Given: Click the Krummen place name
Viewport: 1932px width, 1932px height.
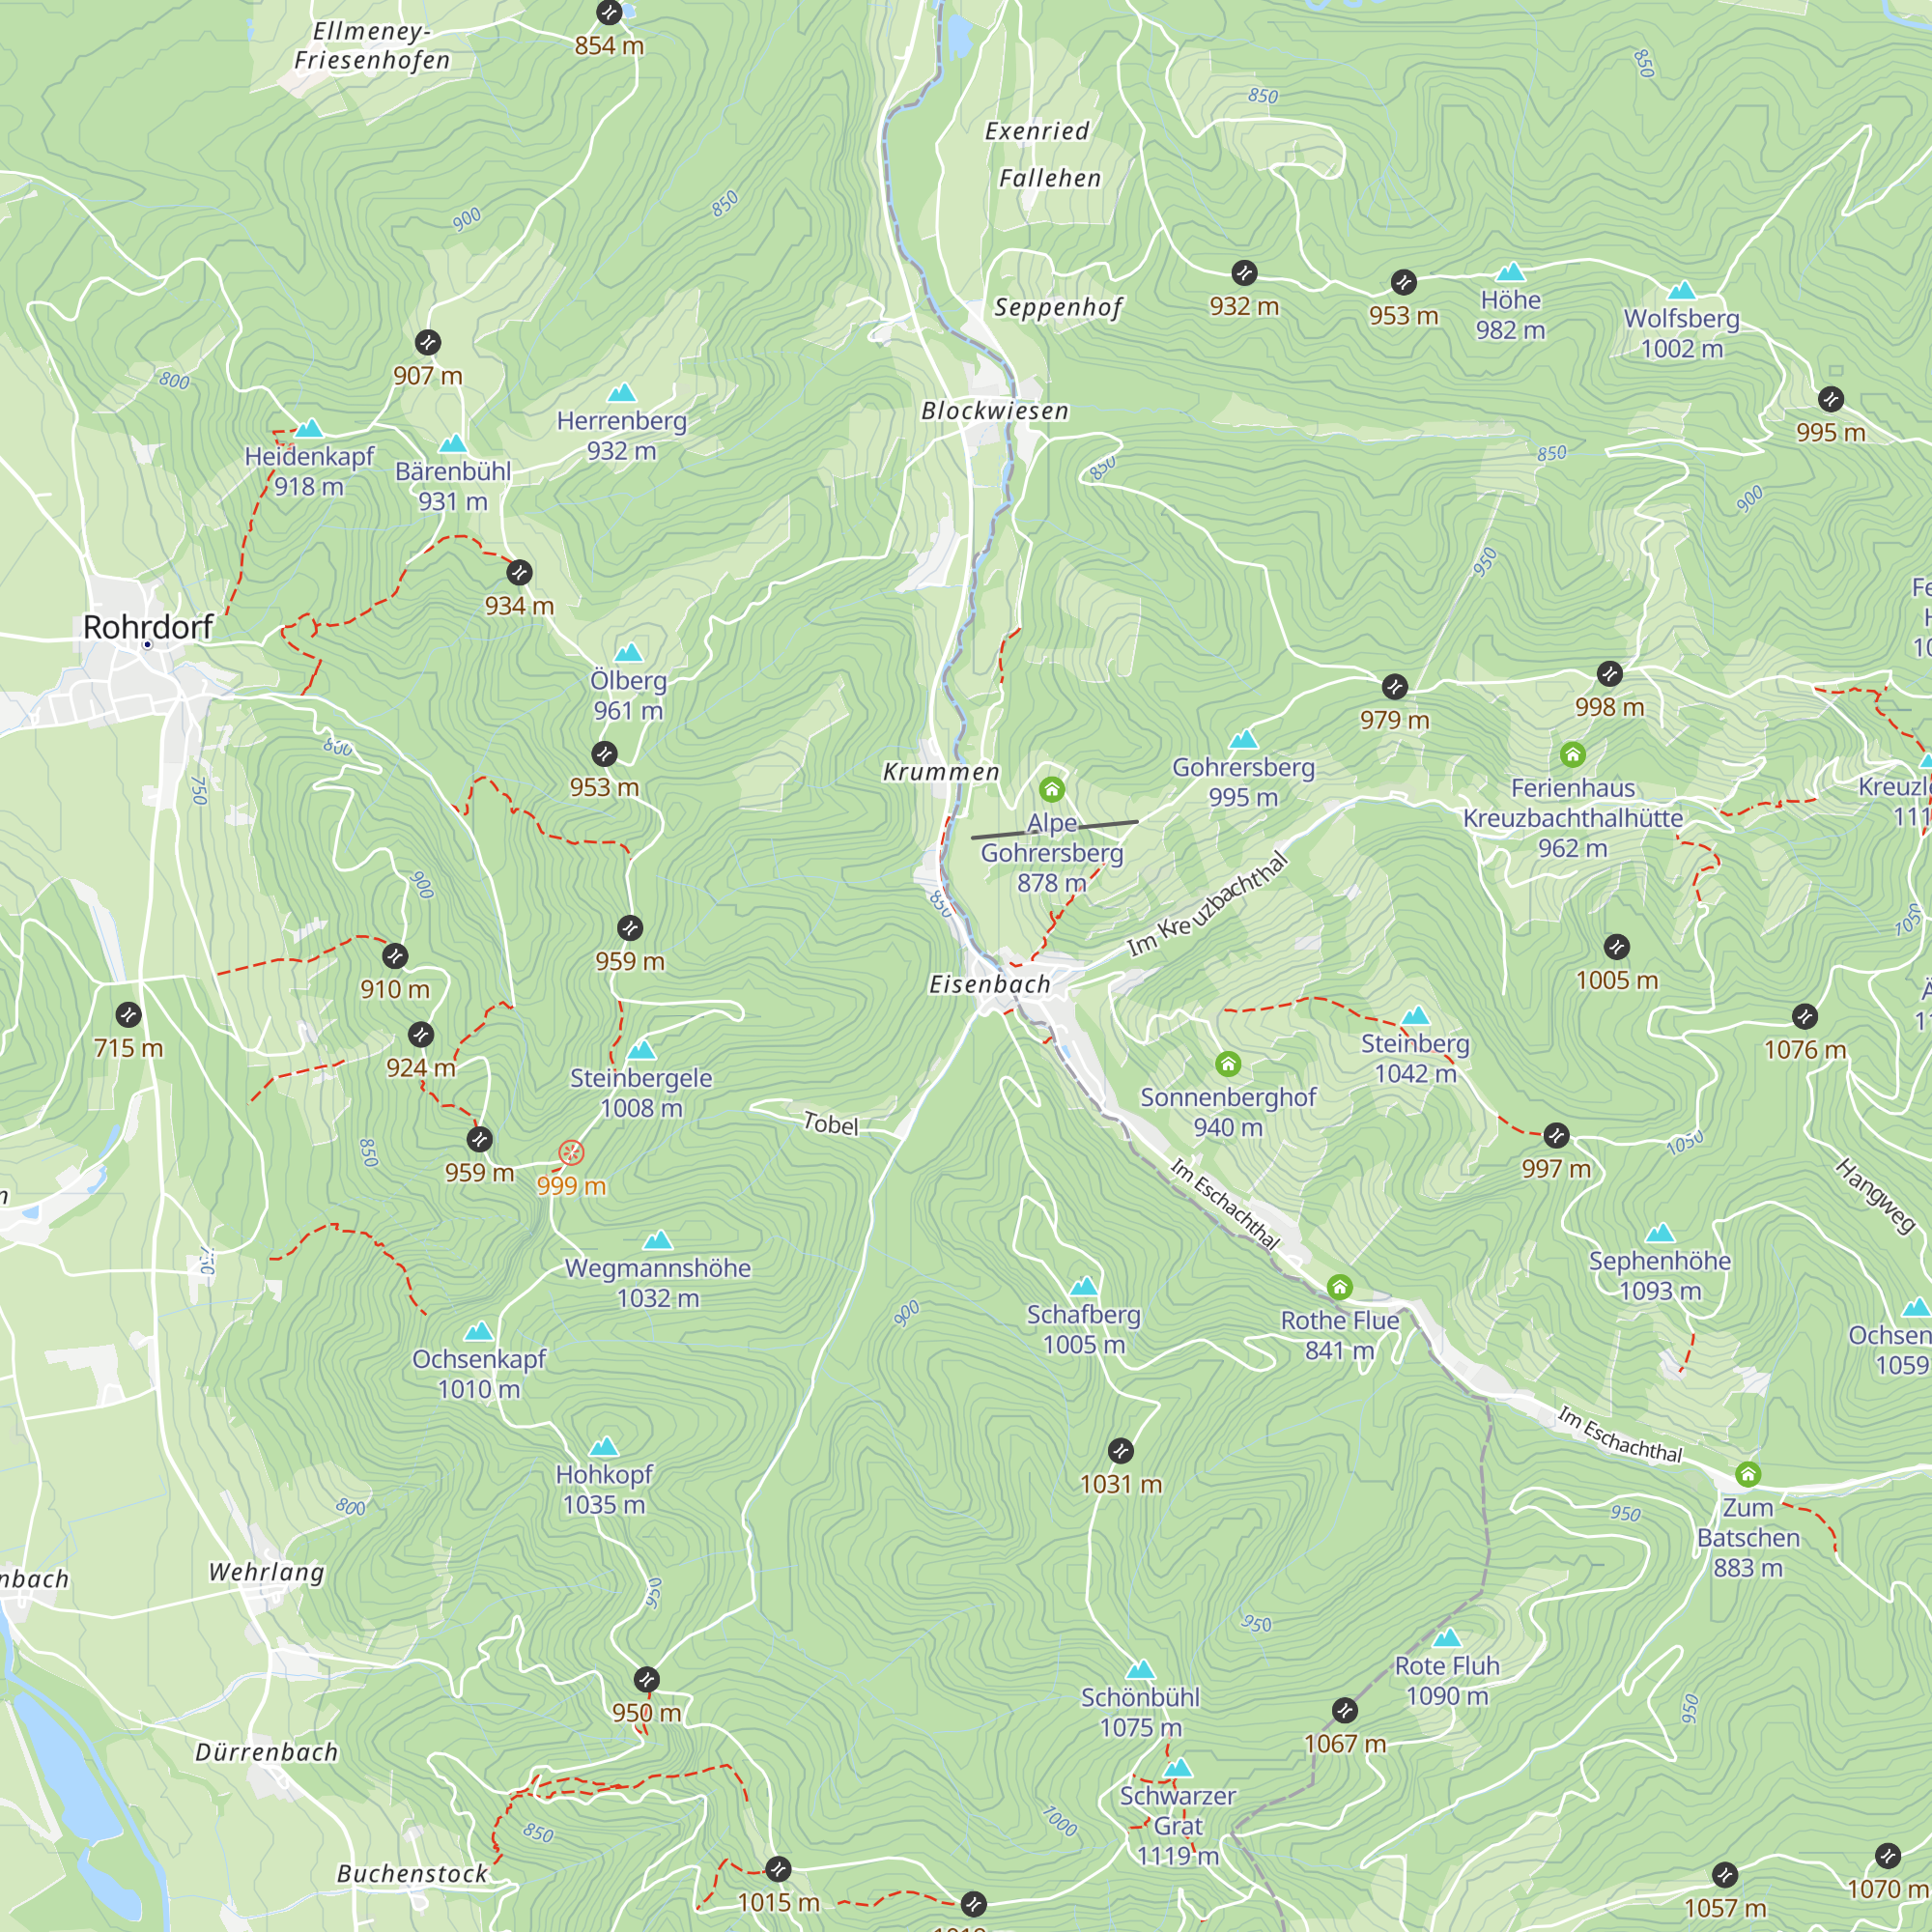Looking at the screenshot, I should [x=941, y=772].
